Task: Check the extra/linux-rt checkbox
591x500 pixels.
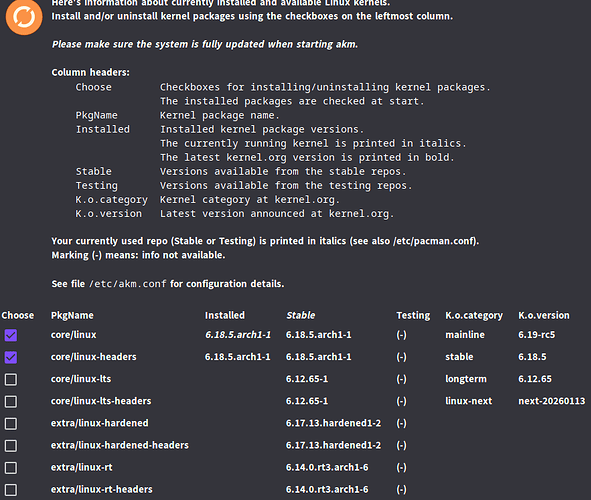Action: coord(11,468)
